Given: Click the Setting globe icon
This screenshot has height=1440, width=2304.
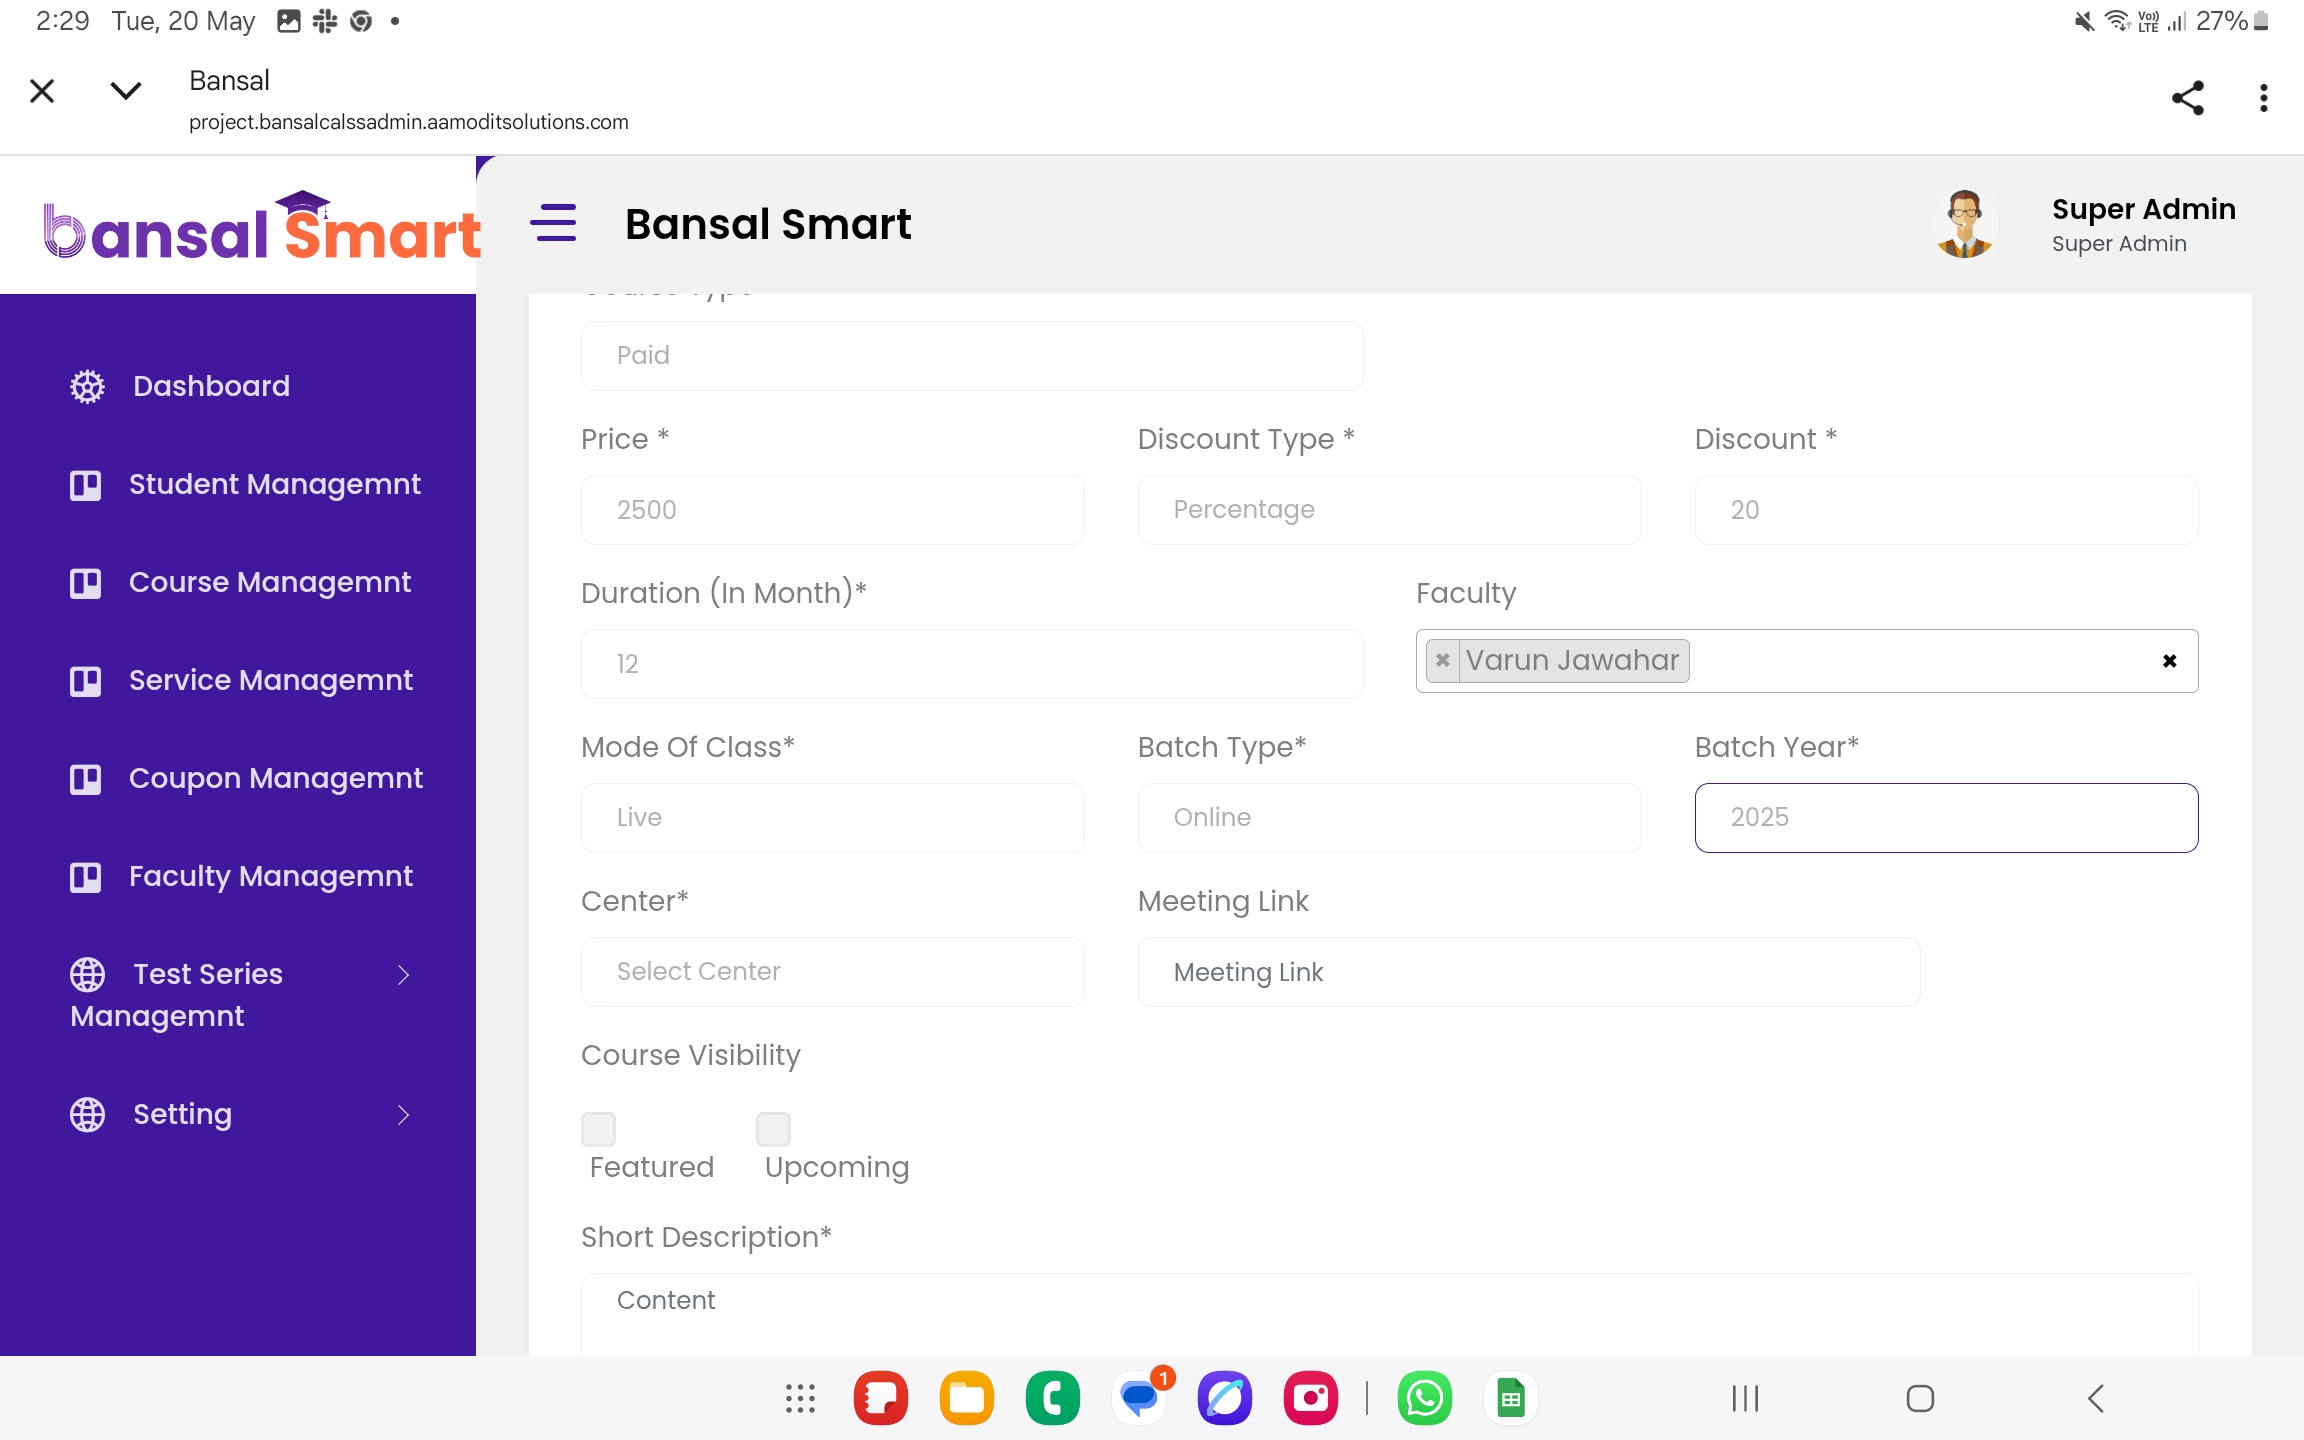Looking at the screenshot, I should (x=87, y=1114).
